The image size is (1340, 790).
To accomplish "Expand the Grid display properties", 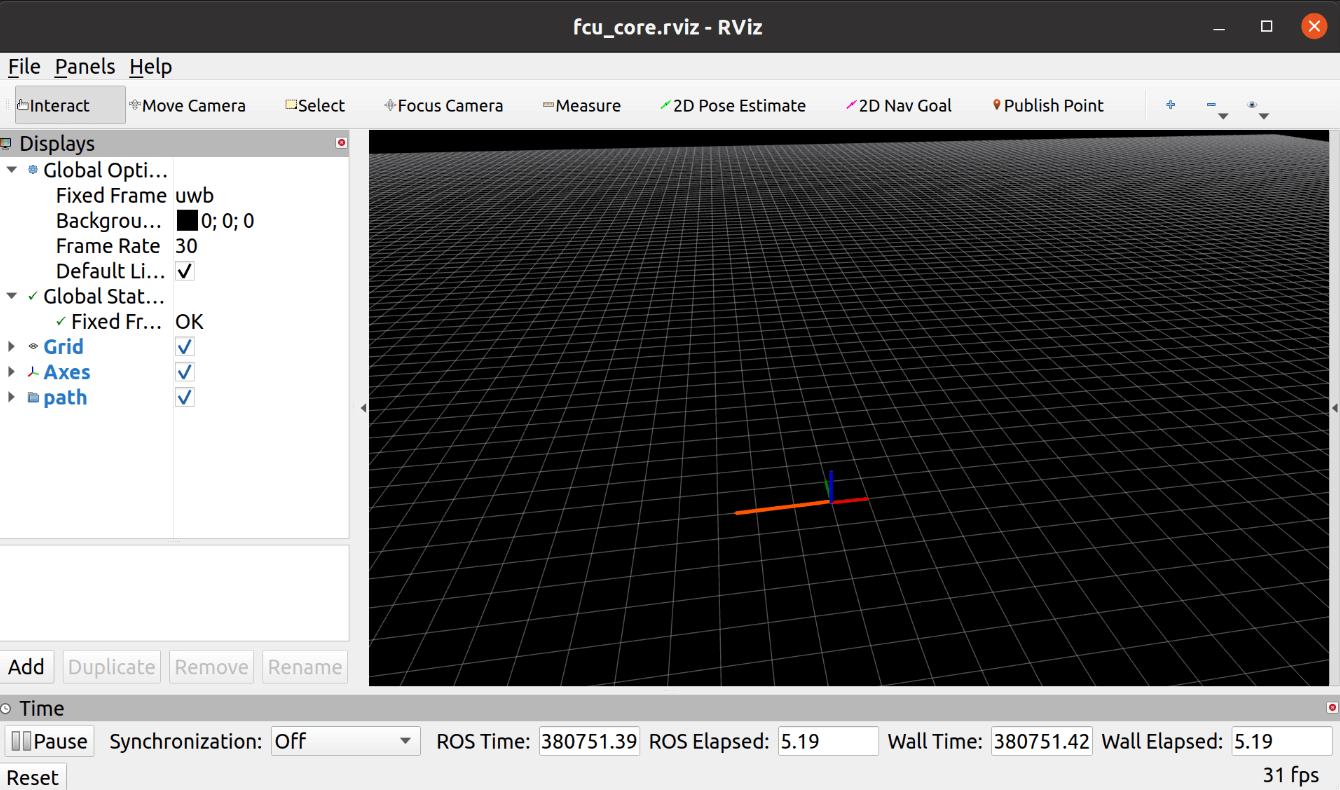I will click(x=12, y=347).
